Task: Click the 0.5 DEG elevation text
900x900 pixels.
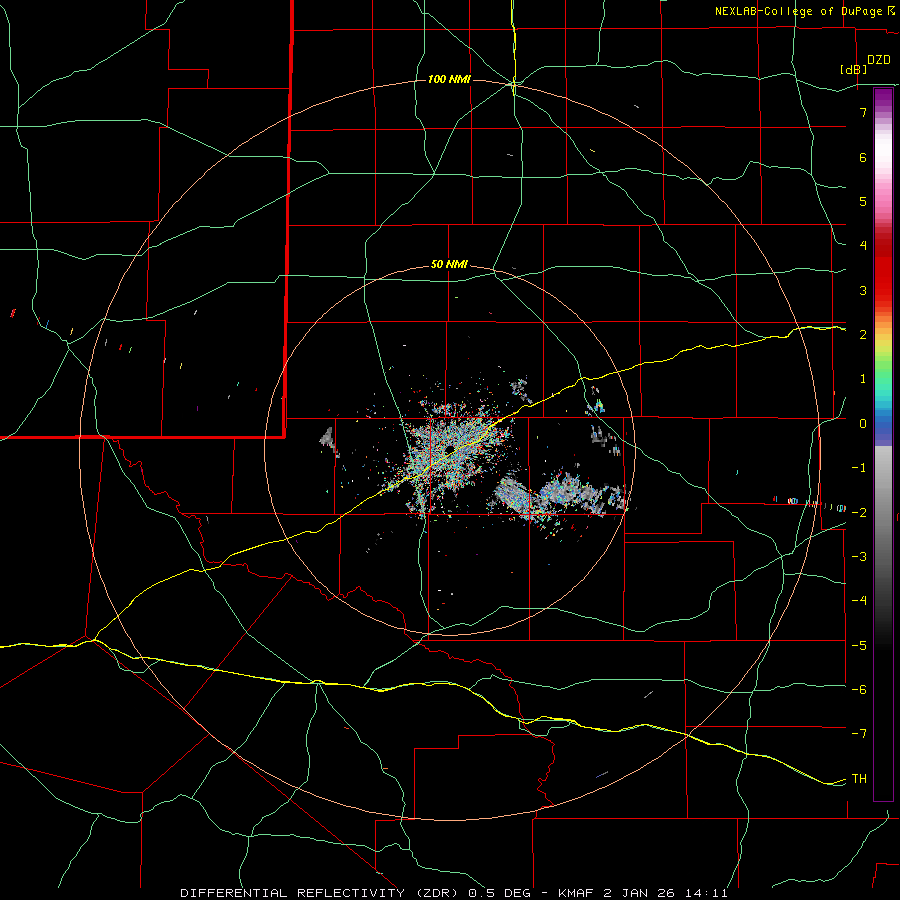Action: [x=499, y=893]
